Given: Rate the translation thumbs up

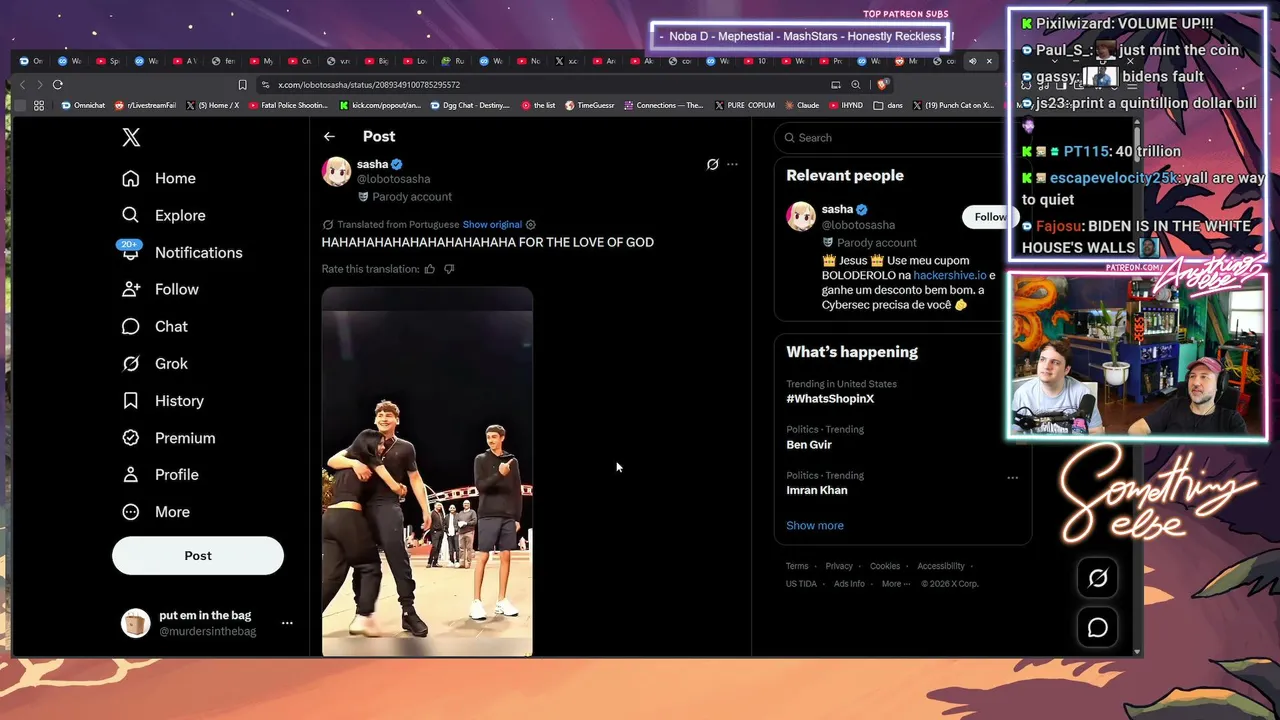Looking at the screenshot, I should coord(430,269).
